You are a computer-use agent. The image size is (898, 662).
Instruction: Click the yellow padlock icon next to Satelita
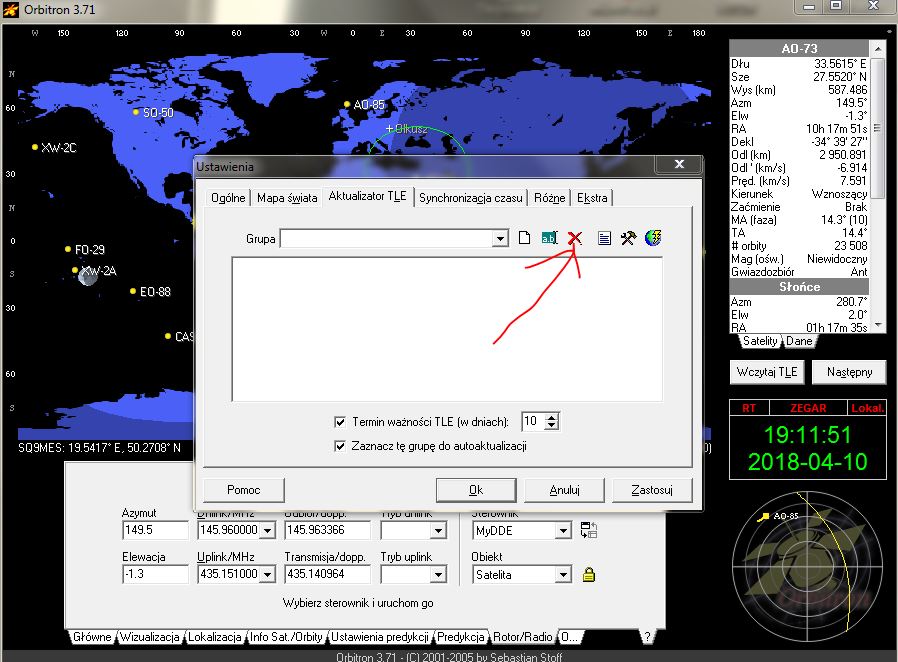point(589,574)
